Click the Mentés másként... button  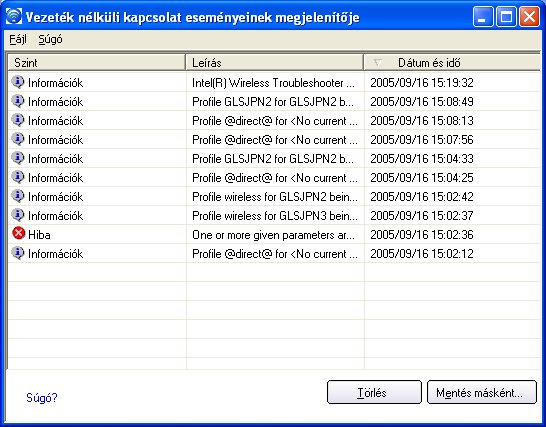tap(482, 392)
